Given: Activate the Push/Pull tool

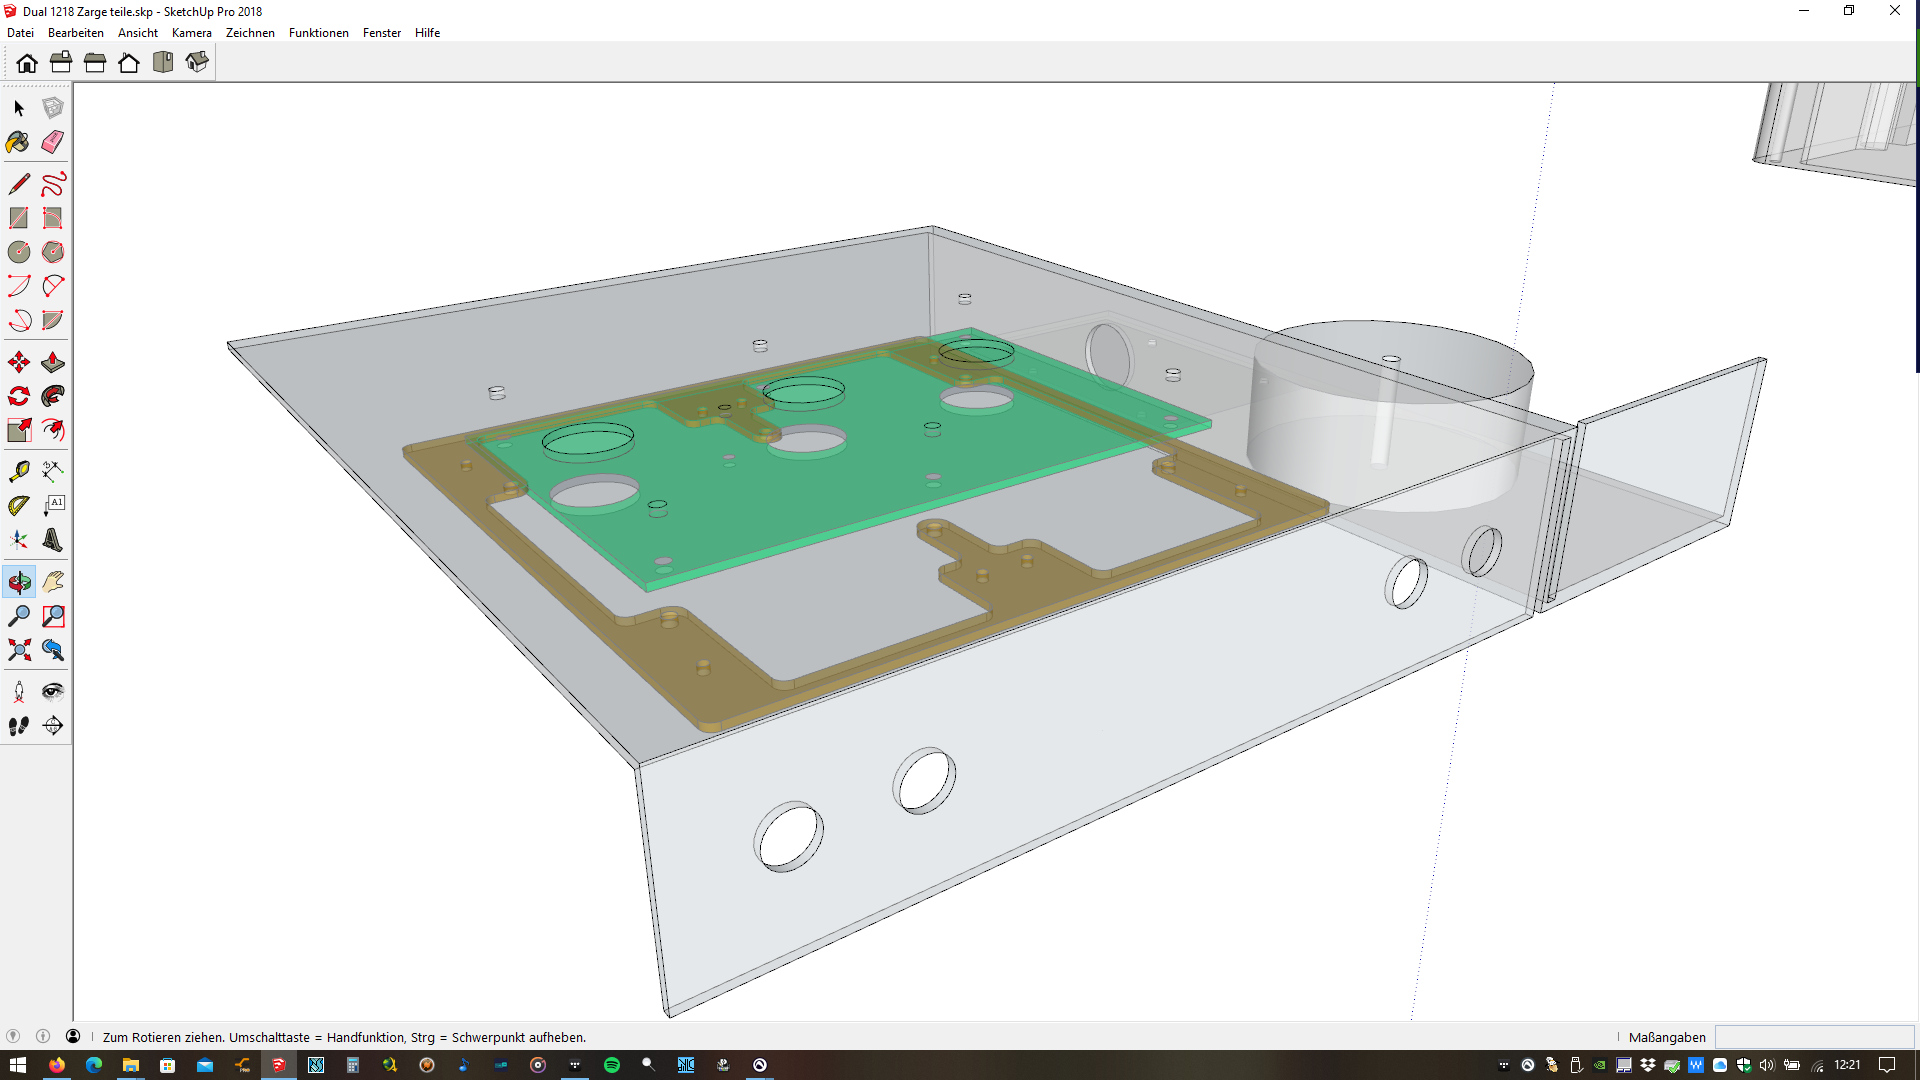Looking at the screenshot, I should [x=53, y=362].
